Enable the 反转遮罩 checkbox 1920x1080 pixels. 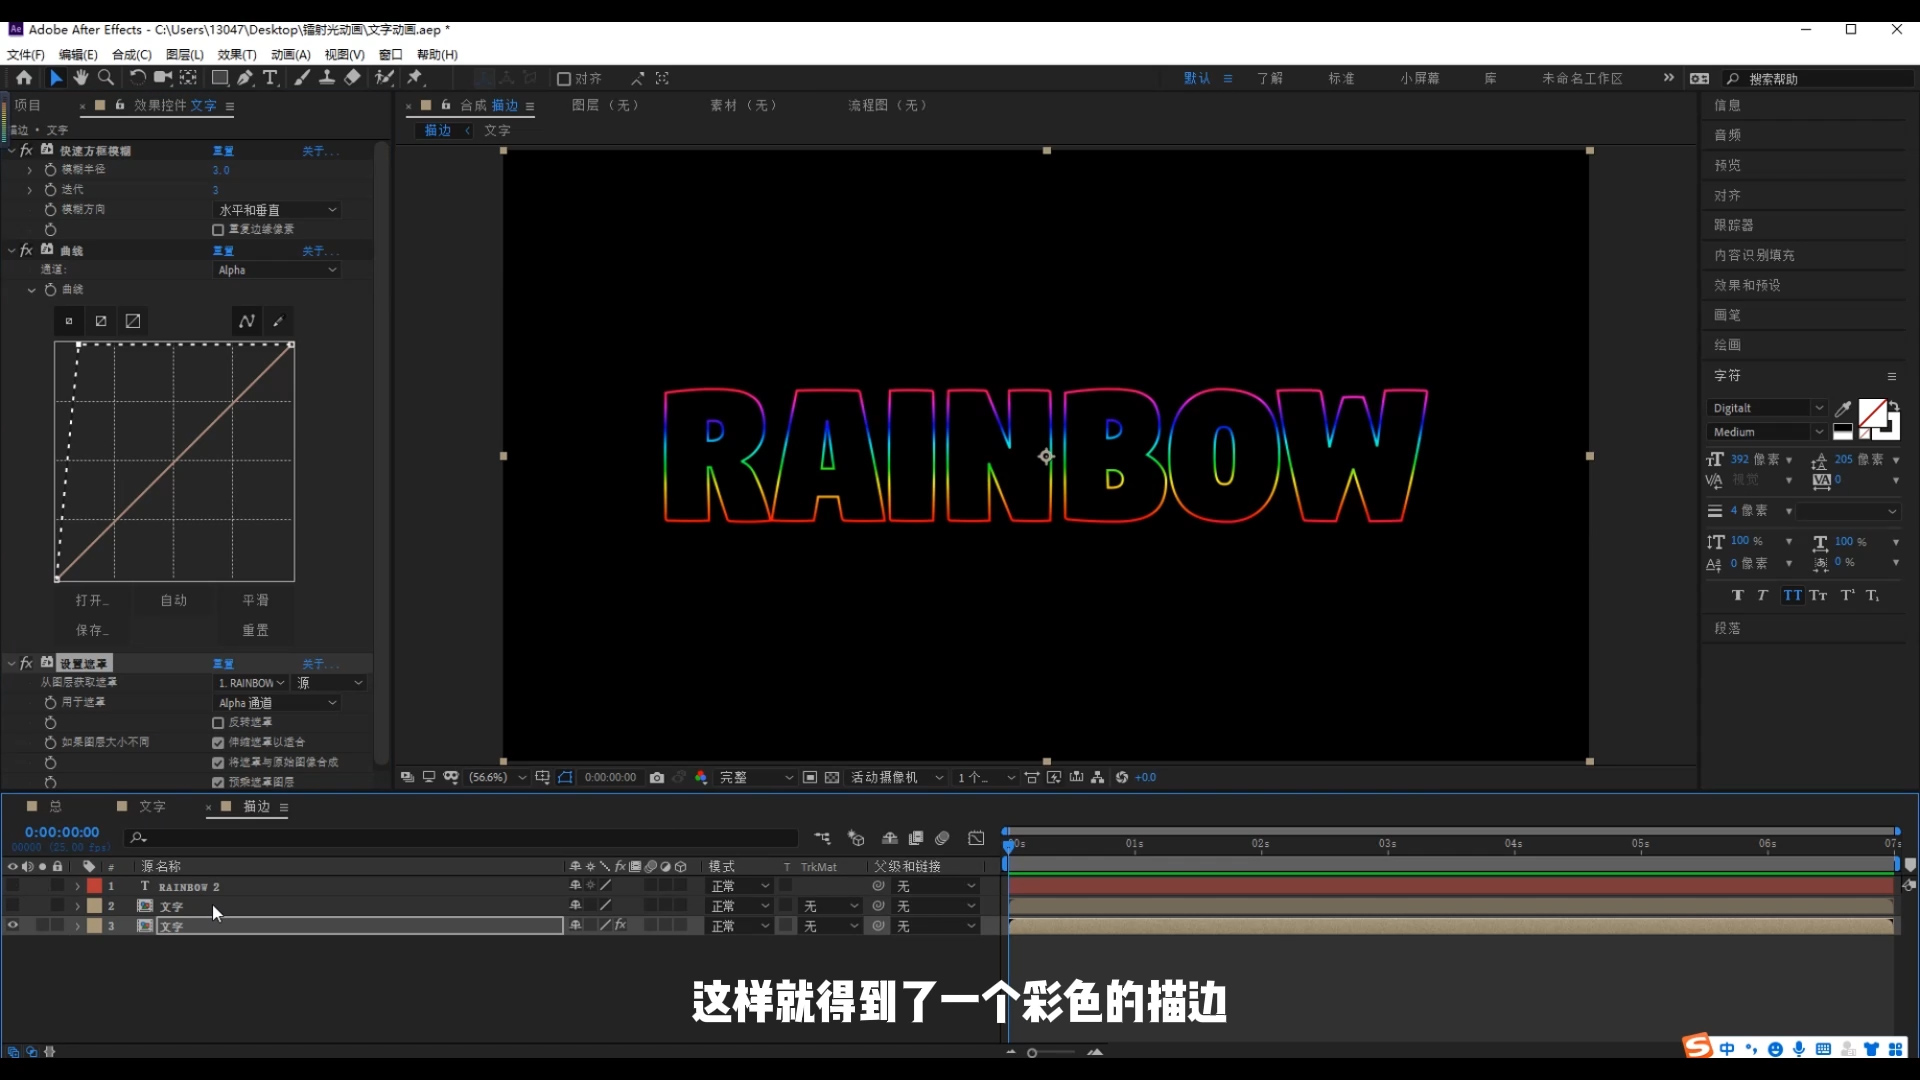pos(218,722)
